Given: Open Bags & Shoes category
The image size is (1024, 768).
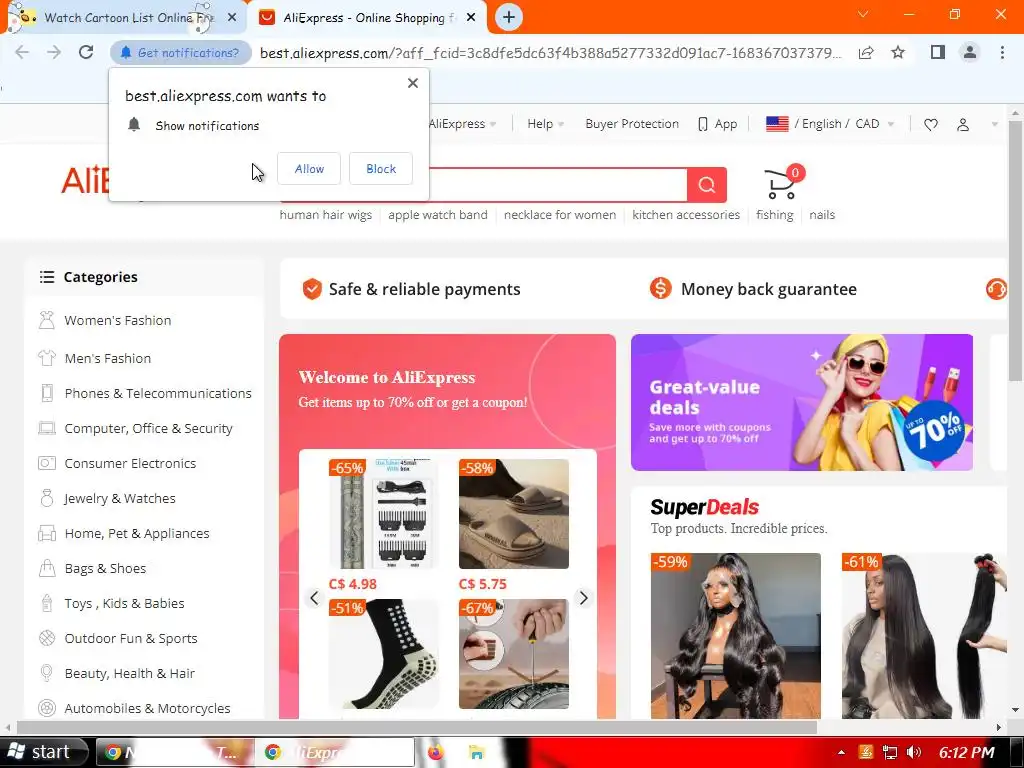Looking at the screenshot, I should coord(104,568).
